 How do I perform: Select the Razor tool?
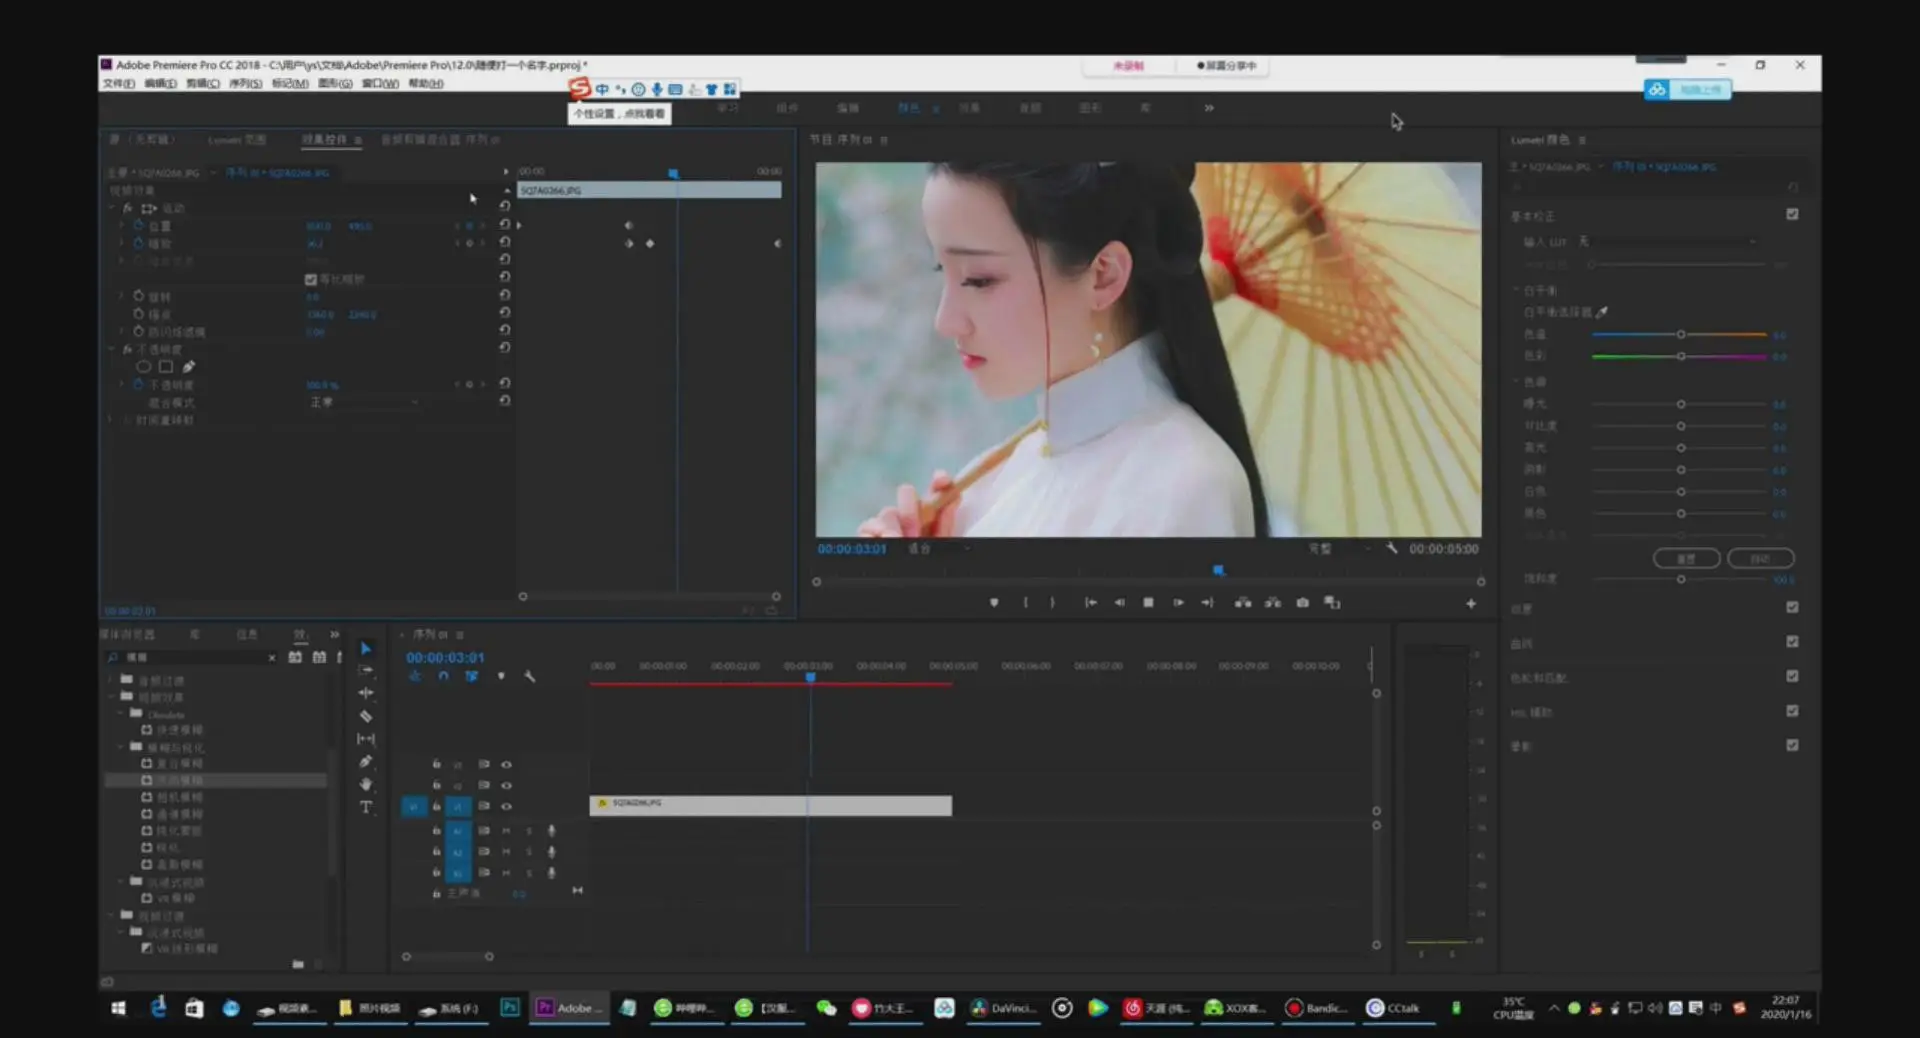pyautogui.click(x=366, y=716)
